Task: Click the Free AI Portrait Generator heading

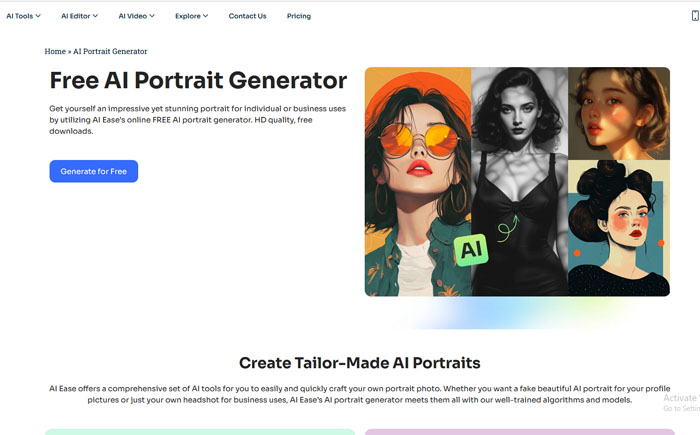Action: tap(198, 80)
